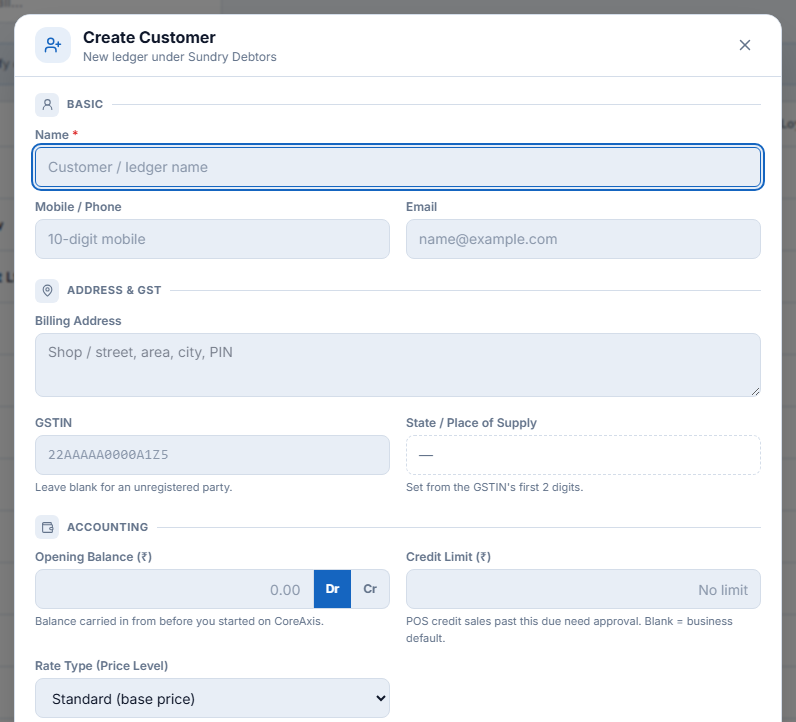Click the 'Balance carried in from before' hint
Viewport: 796px width, 722px height.
pos(179,621)
